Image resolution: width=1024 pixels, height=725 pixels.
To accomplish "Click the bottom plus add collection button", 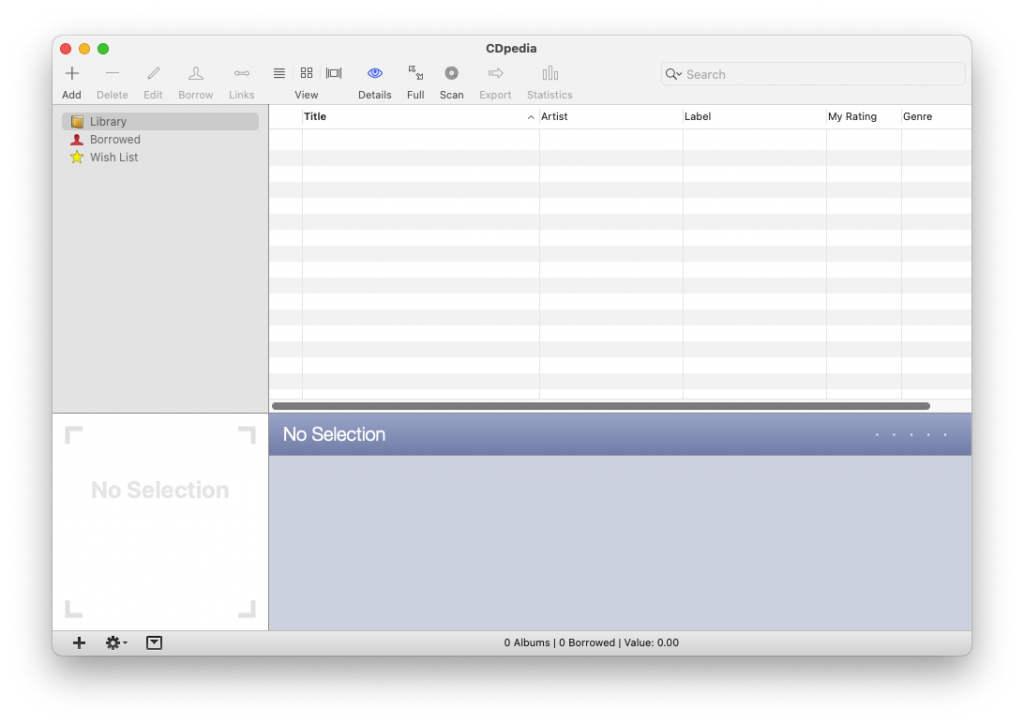I will [79, 643].
